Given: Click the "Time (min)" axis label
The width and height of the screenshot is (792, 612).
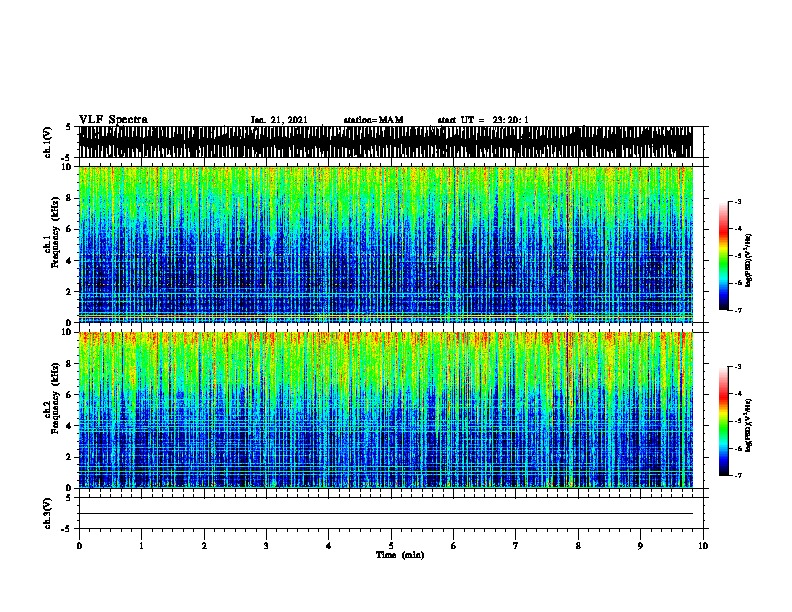Looking at the screenshot, I should 400,555.
